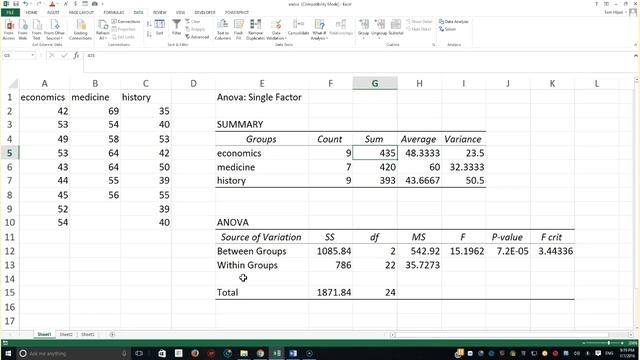This screenshot has height=360, width=640.
Task: Import data using From Access icon
Action: click(9, 29)
